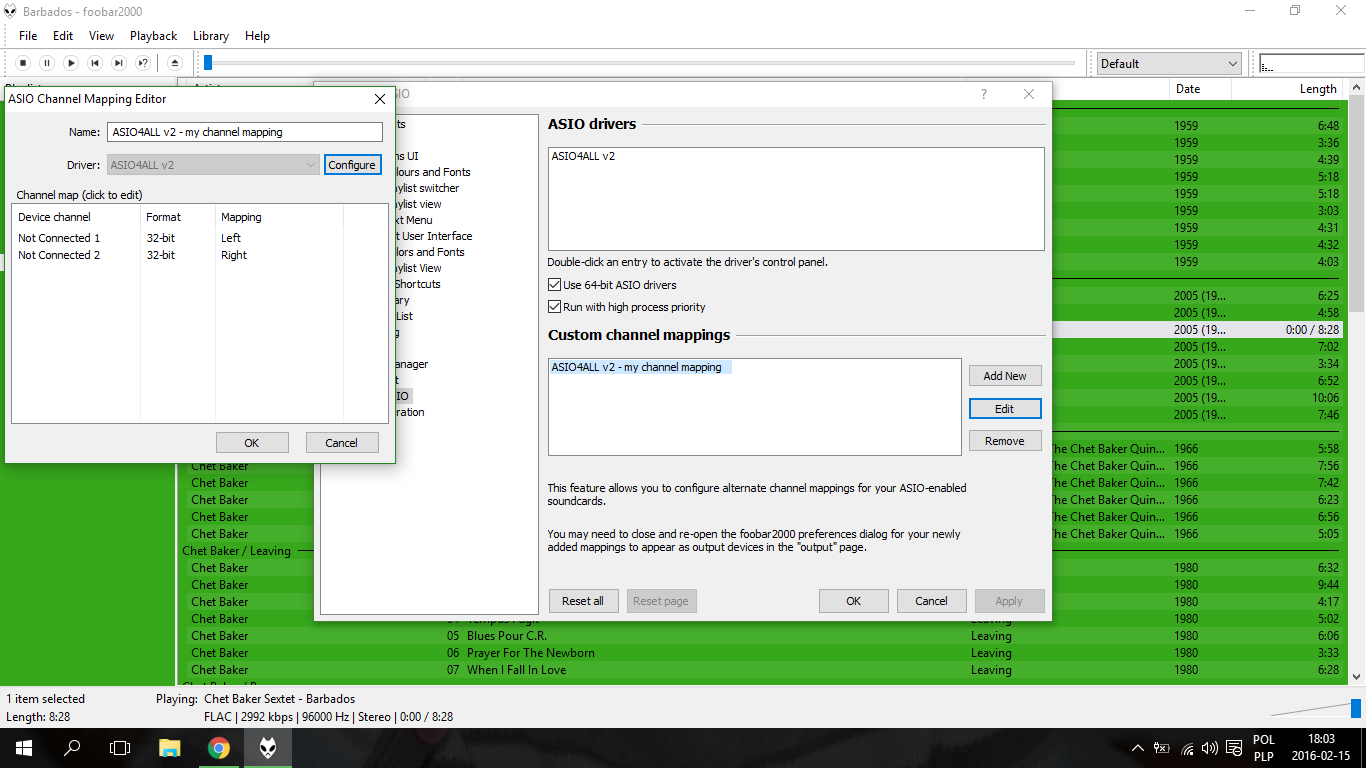Open the Help menu

(257, 35)
